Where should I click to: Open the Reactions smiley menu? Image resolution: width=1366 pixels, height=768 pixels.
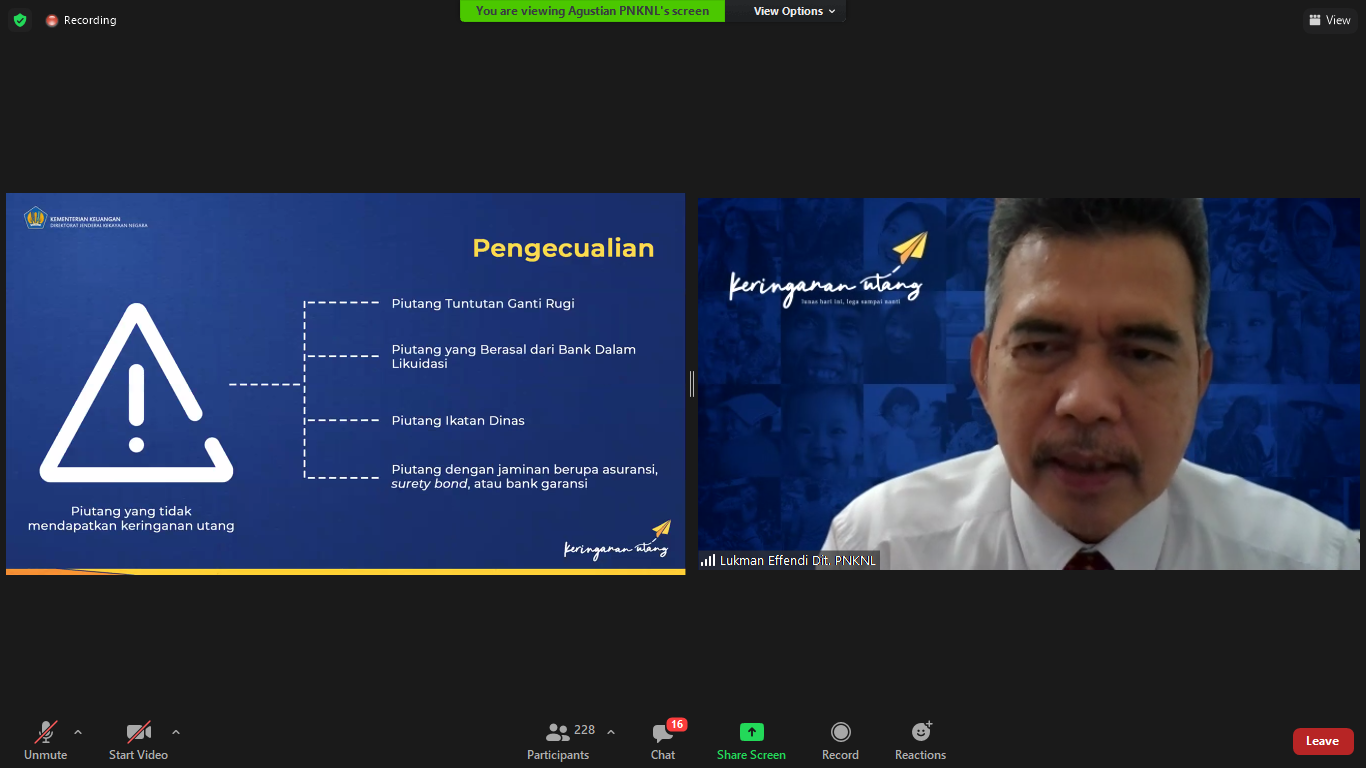(920, 732)
